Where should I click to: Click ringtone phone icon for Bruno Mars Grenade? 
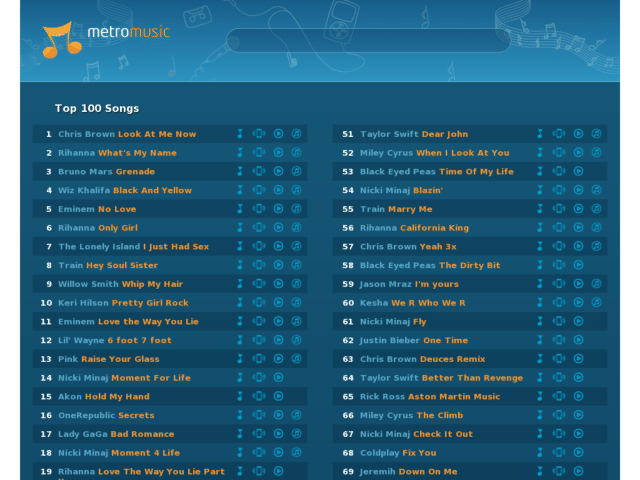click(x=259, y=171)
